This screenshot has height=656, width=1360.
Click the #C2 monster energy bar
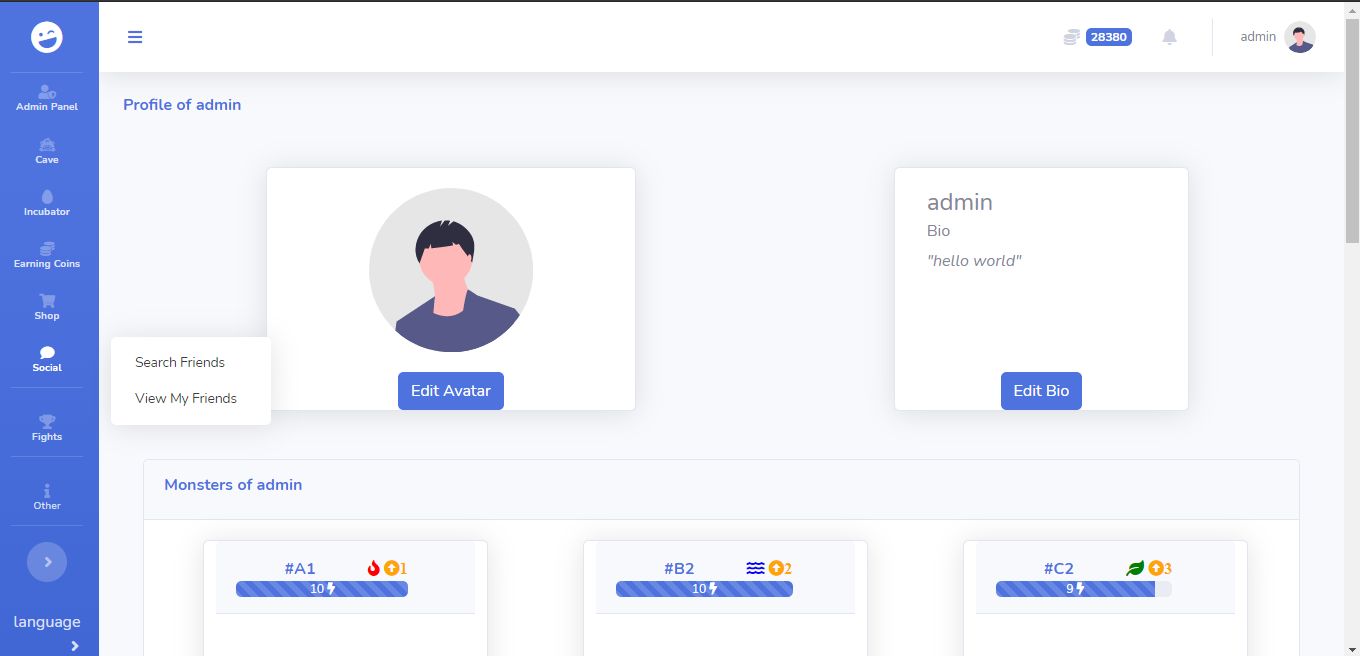1084,589
